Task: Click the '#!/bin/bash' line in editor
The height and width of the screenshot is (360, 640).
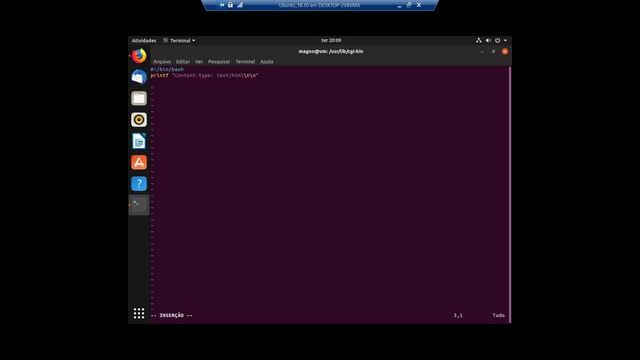Action: coord(167,69)
